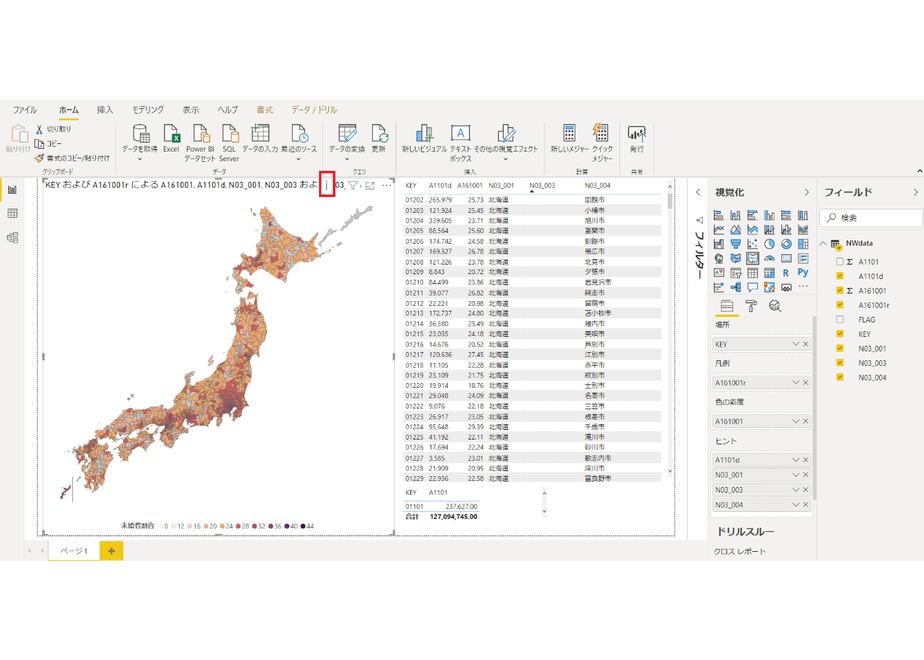
Task: Open the ヘルプ ribbon tab
Action: point(227,110)
